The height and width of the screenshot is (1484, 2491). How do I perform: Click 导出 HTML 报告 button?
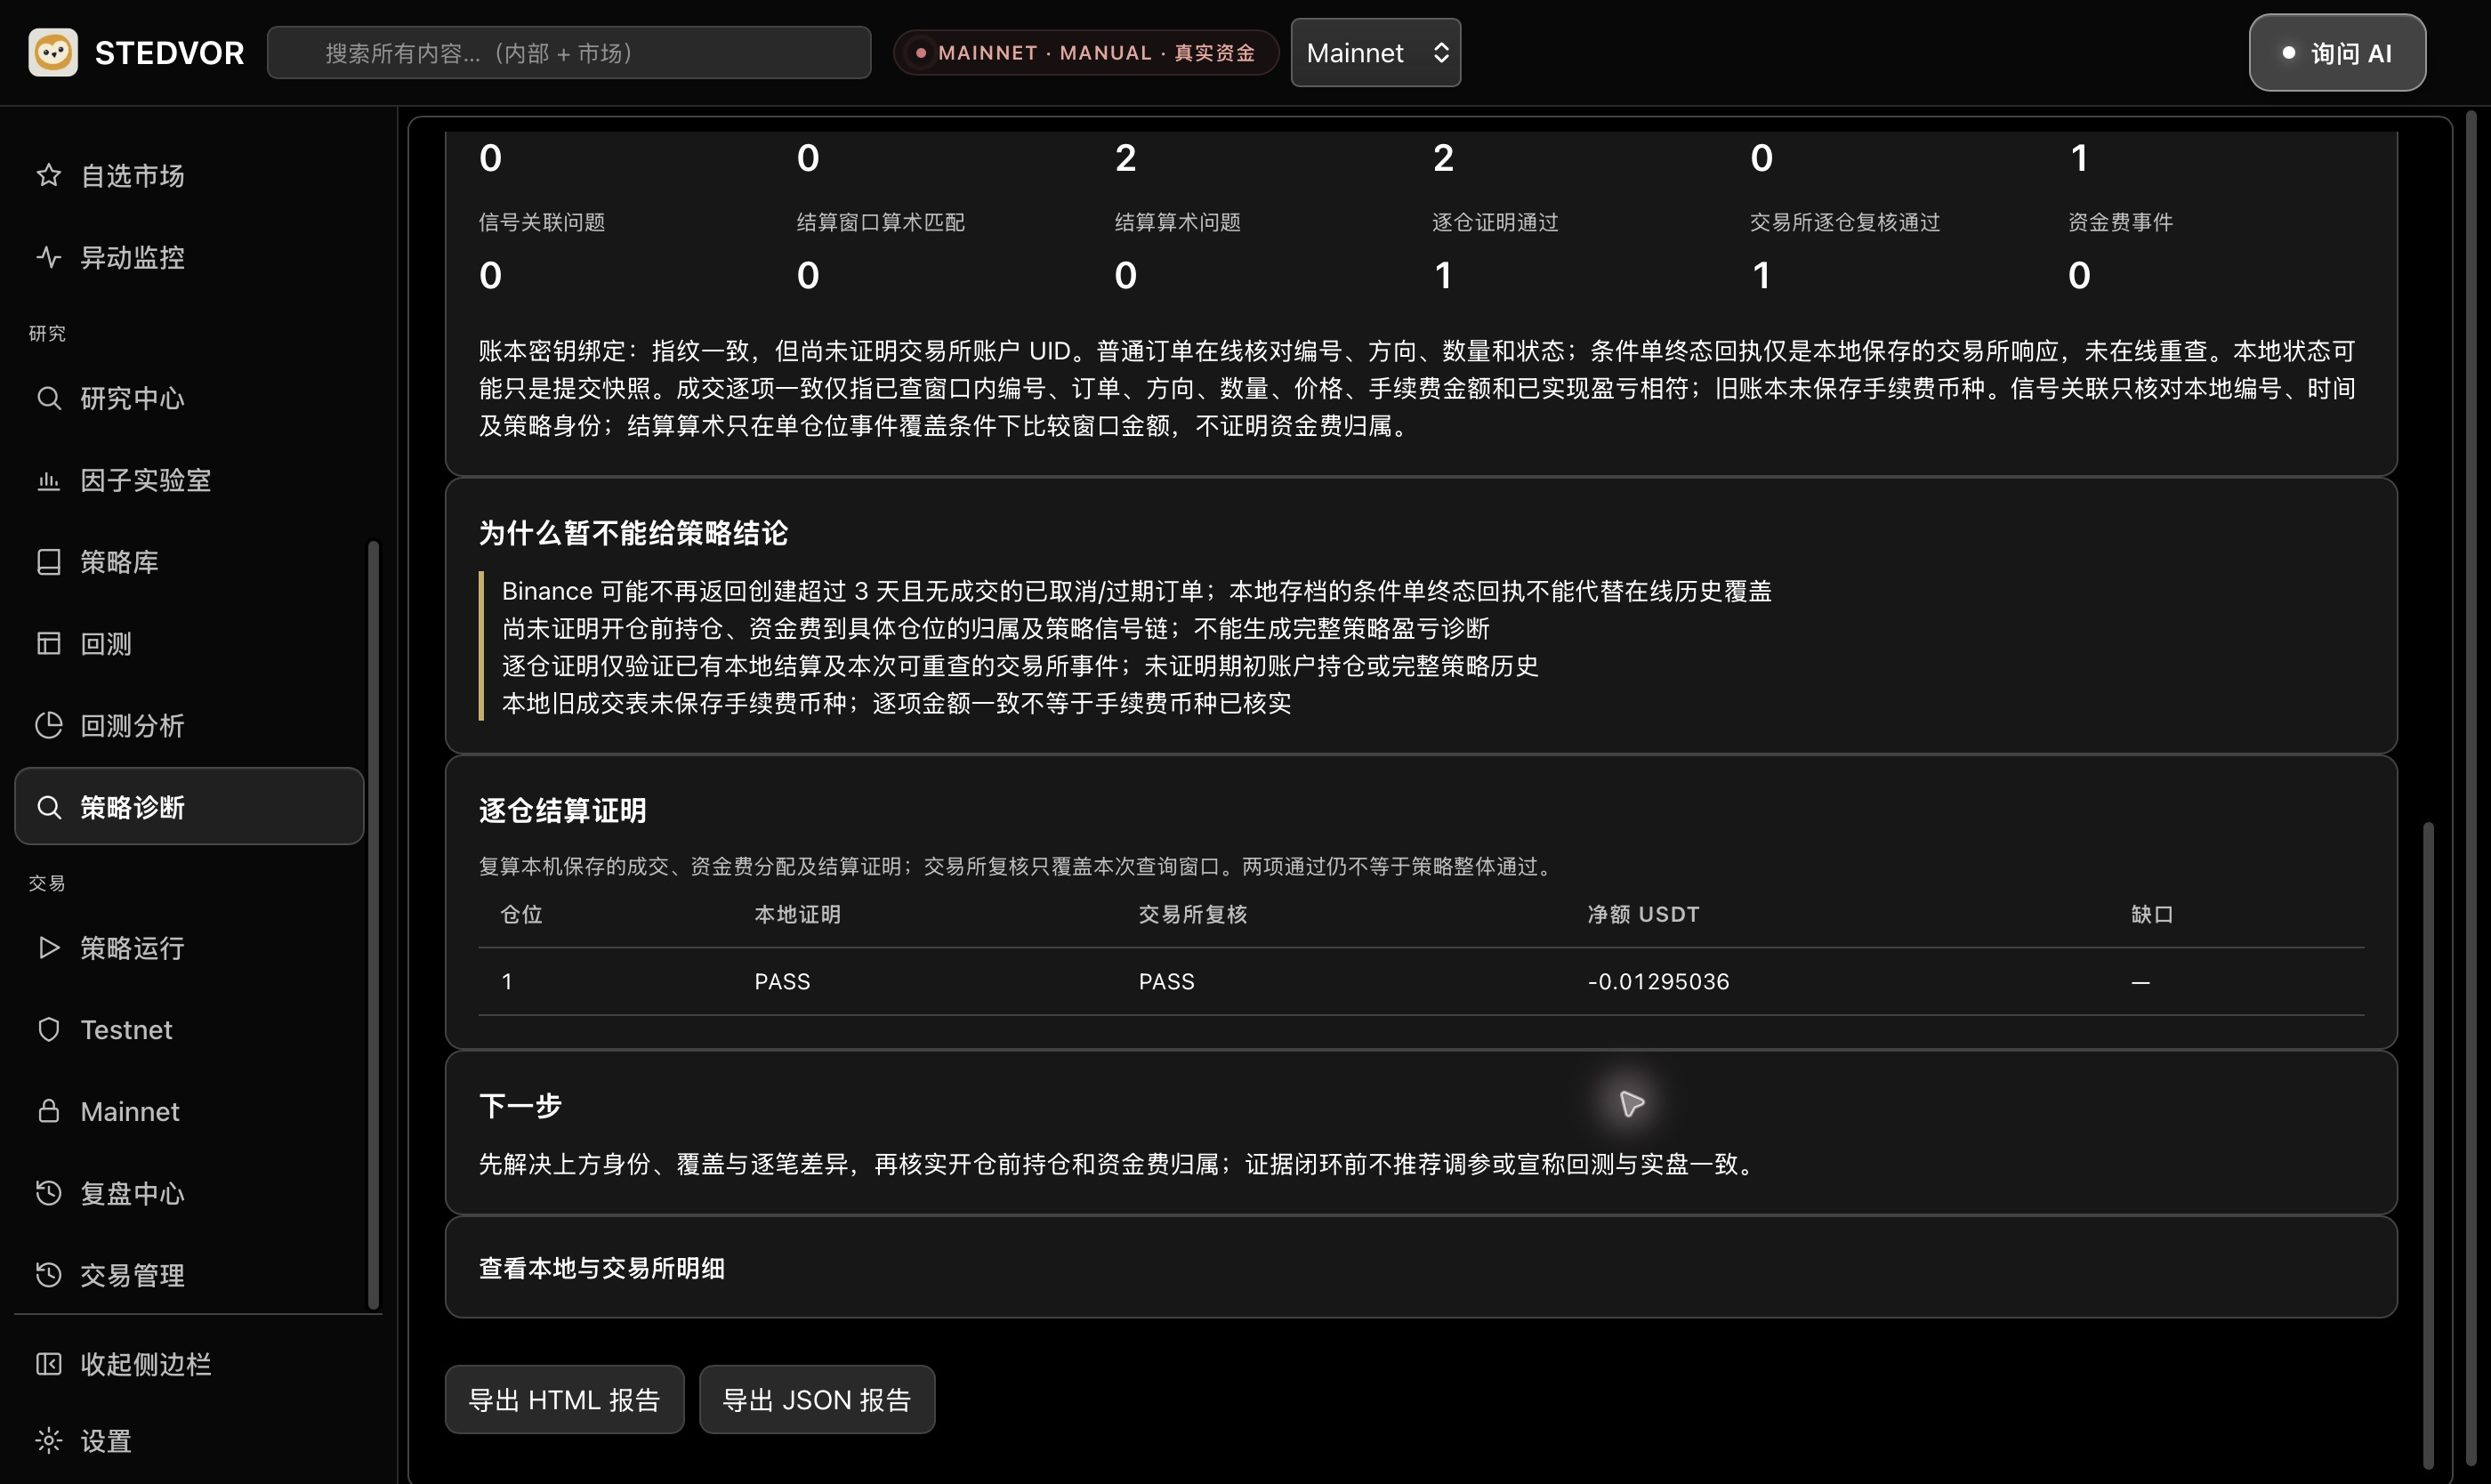(564, 1400)
